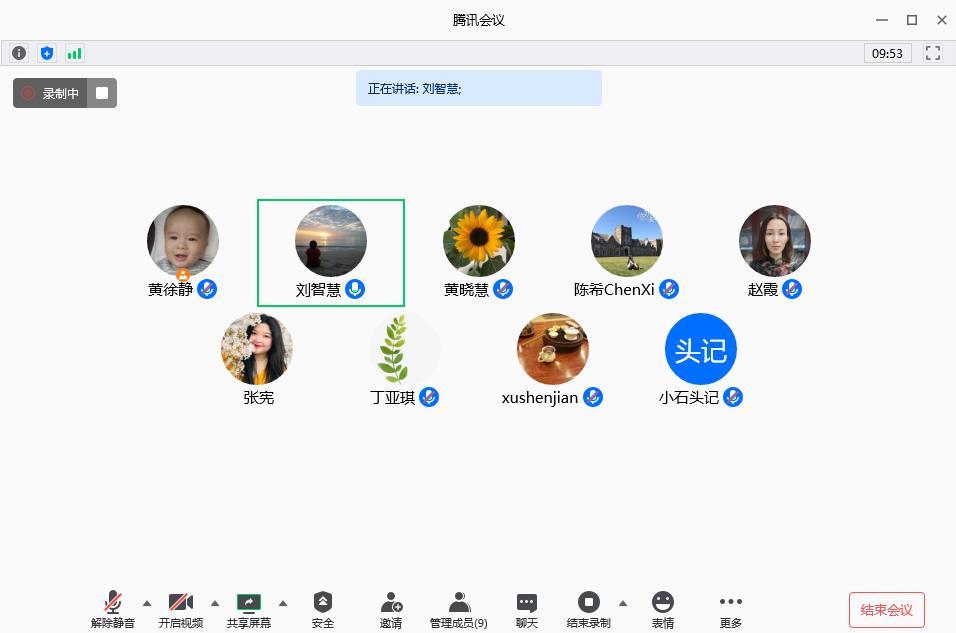Click the name label 张宪
Viewport: 956px width, 633px height.
[x=259, y=398]
